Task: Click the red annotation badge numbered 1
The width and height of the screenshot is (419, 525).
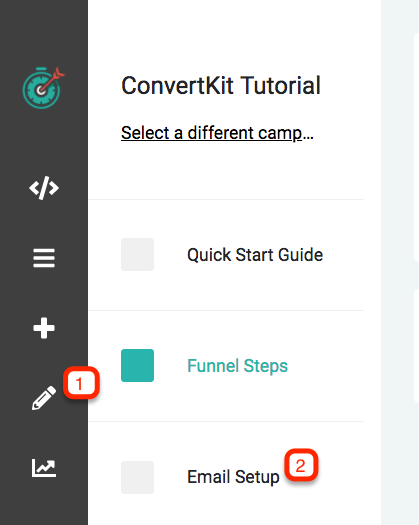Action: pyautogui.click(x=81, y=383)
